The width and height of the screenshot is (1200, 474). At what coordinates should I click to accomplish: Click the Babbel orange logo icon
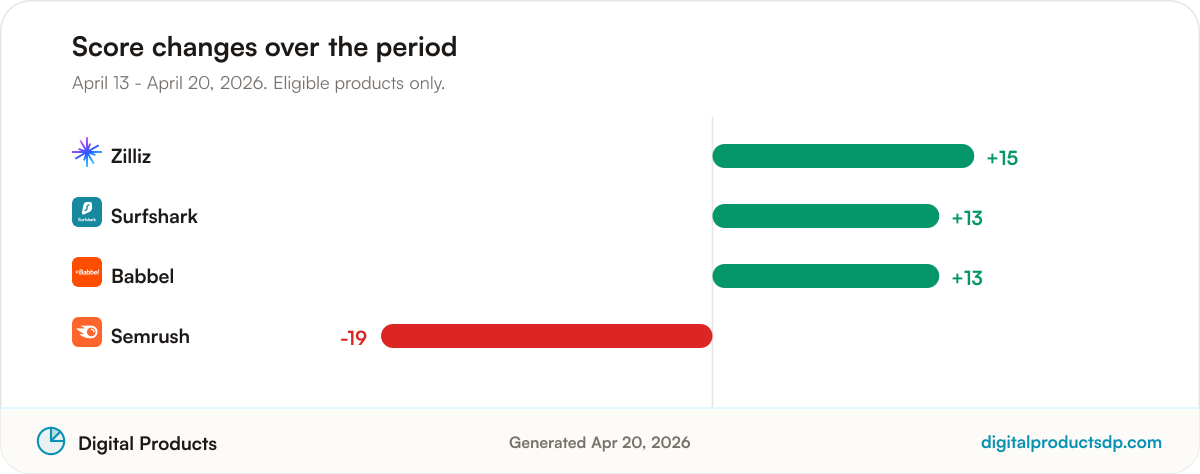coord(87,272)
